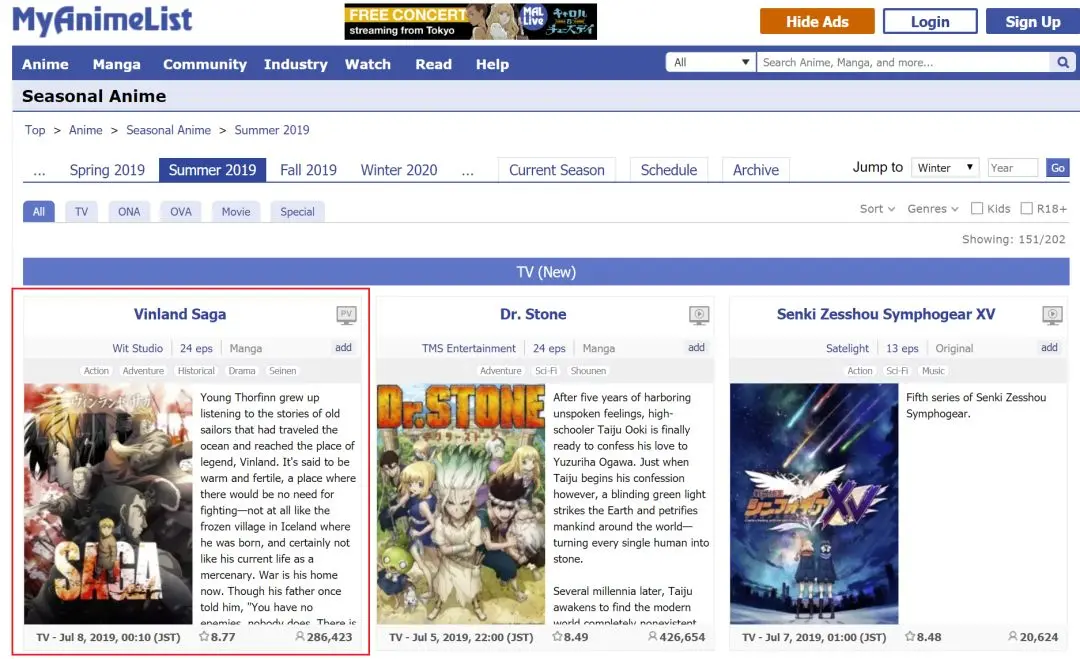Viewport: 1080px width, 659px height.
Task: Switch to the Winter 2020 tab
Action: pyautogui.click(x=399, y=170)
